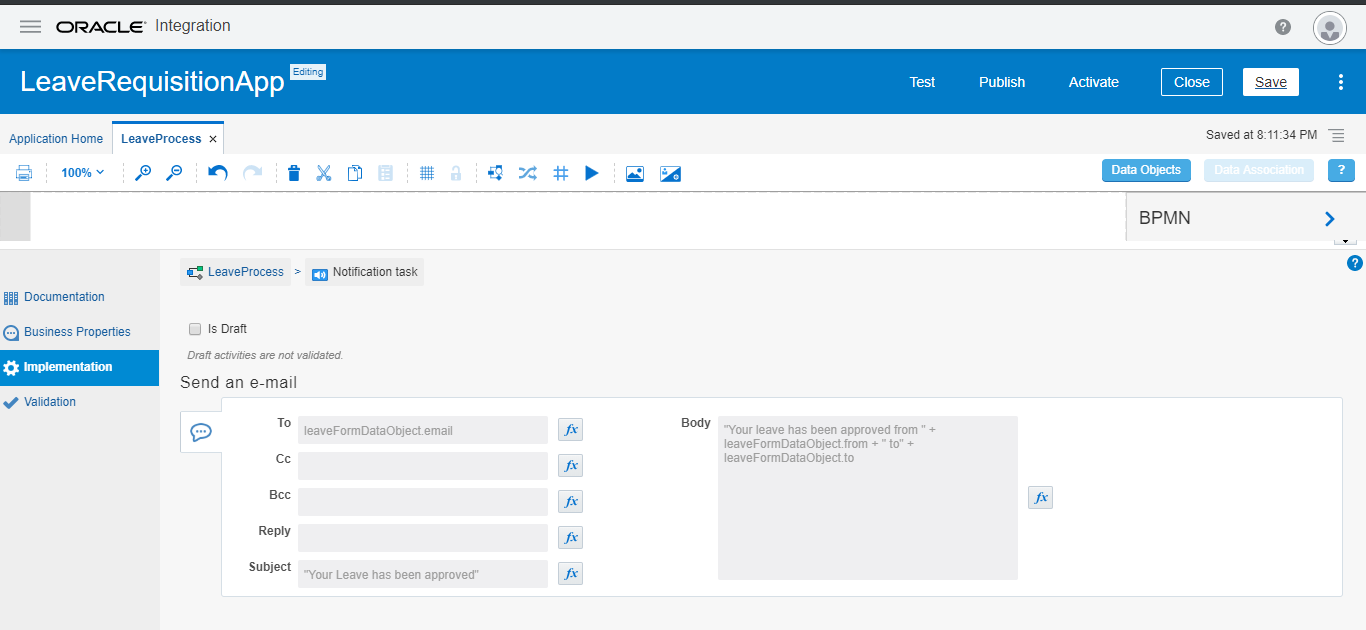
Task: Click the Data Association button
Action: click(1259, 170)
